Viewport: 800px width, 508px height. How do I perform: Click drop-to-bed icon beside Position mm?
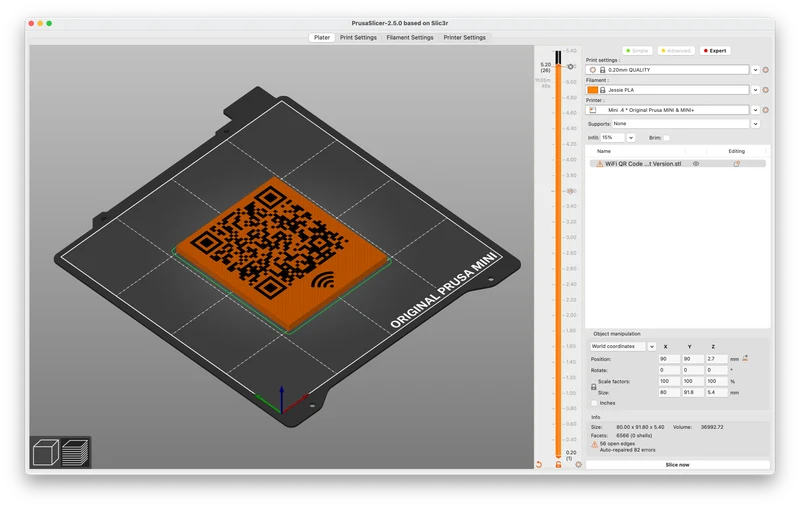[x=745, y=359]
